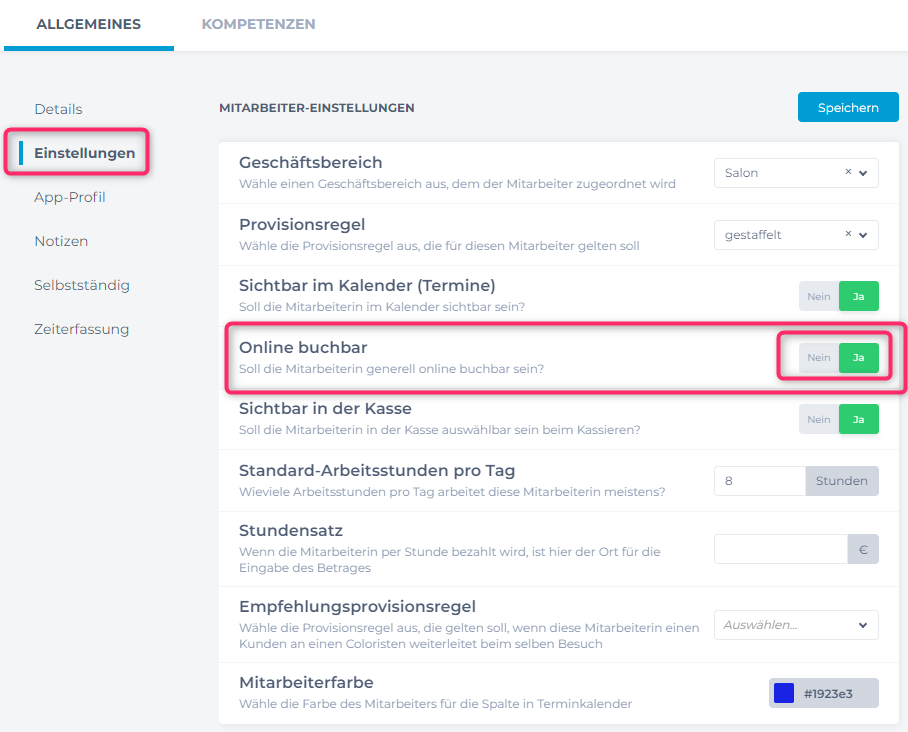
Task: Show the Zeiterfassung section
Action: [81, 329]
